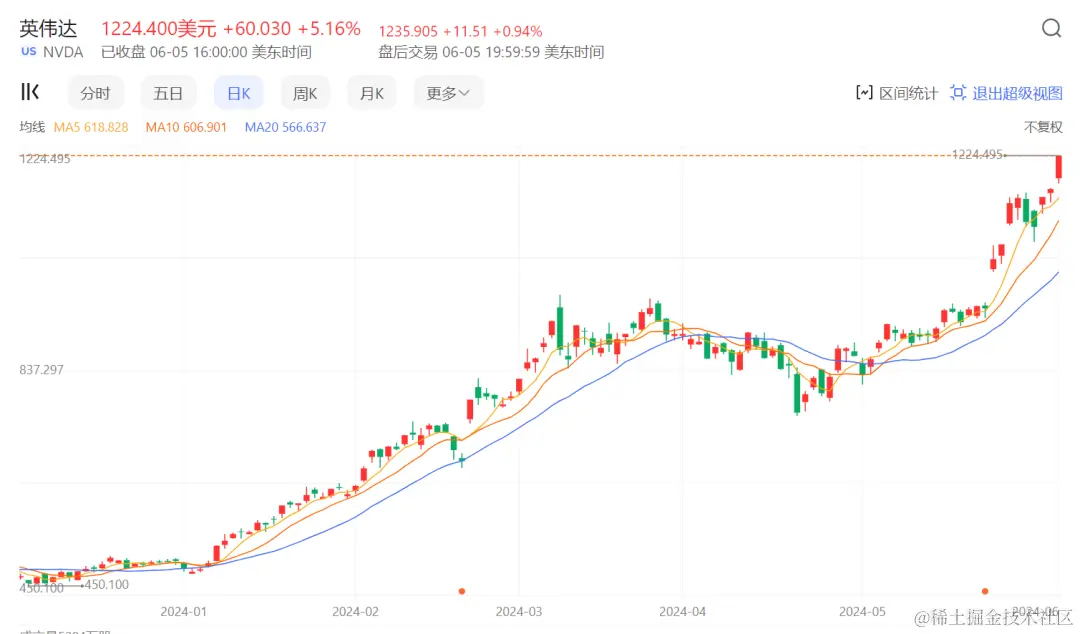Screen dimensions: 1080x634
Task: Click the MA5 618.828 indicator value
Action: click(91, 127)
